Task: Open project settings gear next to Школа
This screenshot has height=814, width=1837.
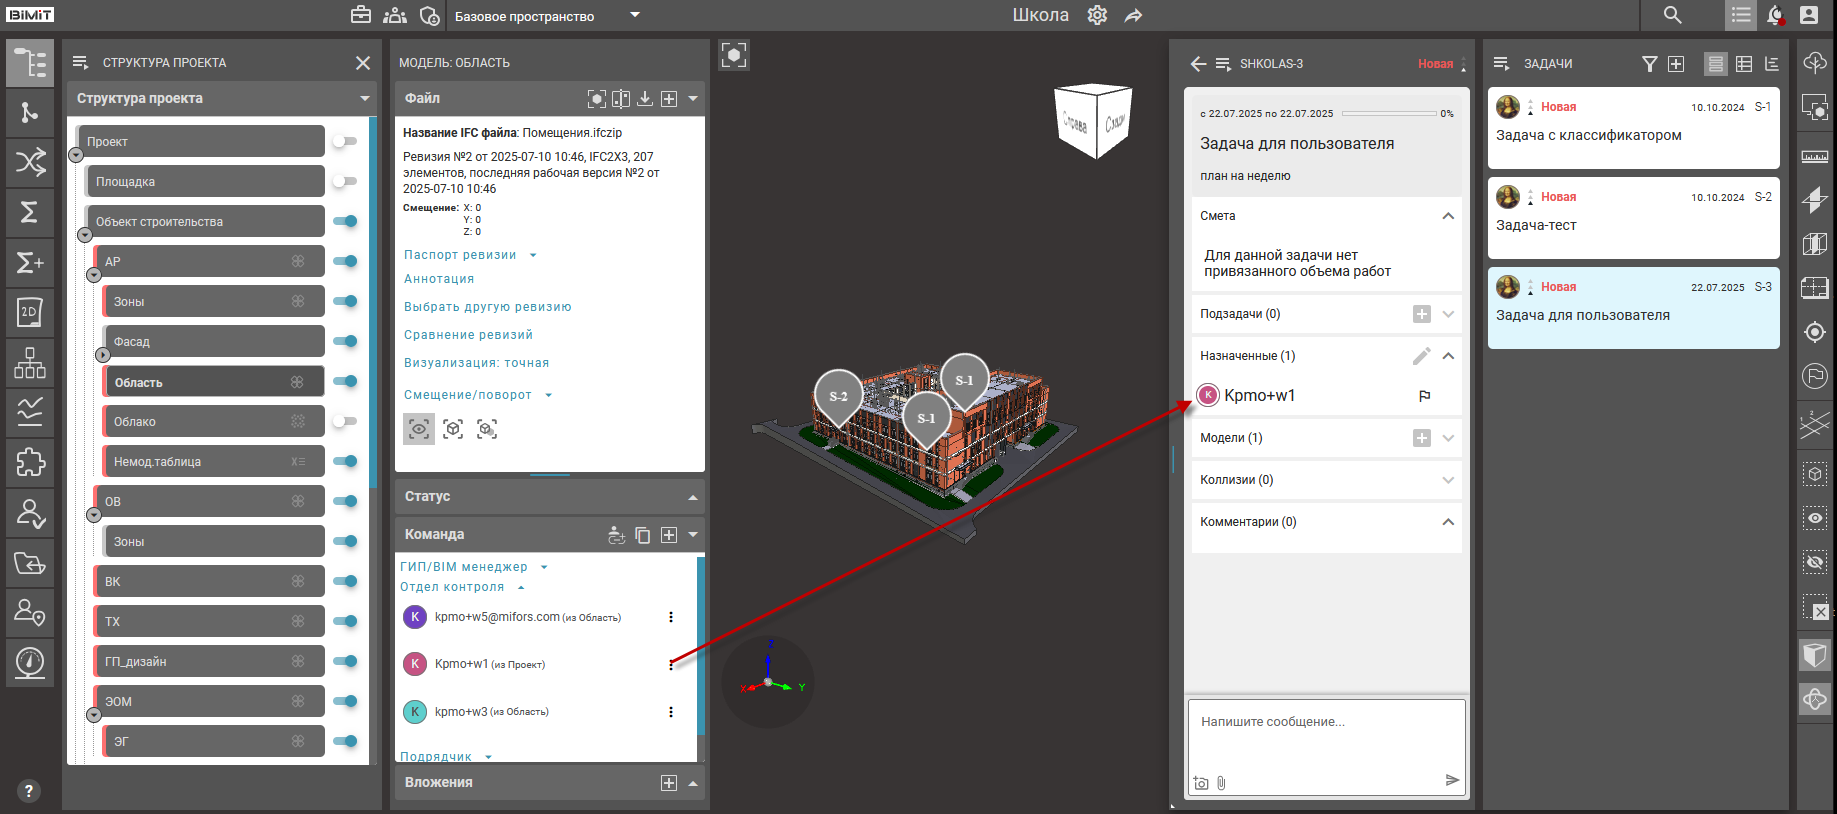Action: point(1097,15)
